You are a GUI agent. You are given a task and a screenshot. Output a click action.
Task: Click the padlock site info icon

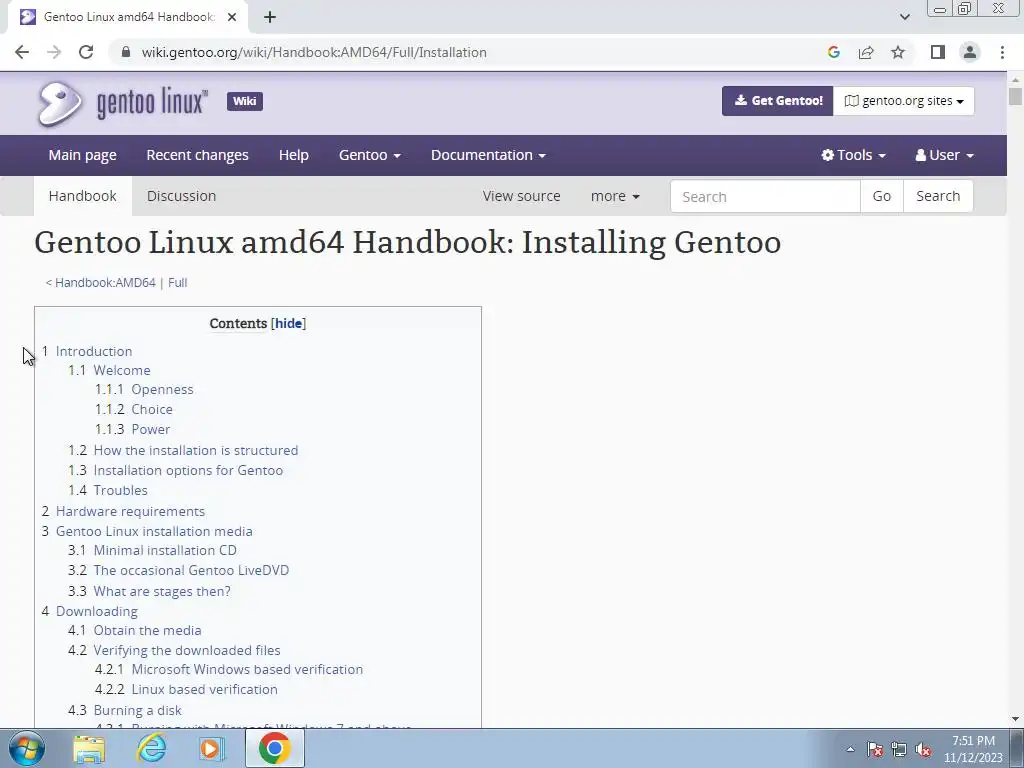pos(125,52)
